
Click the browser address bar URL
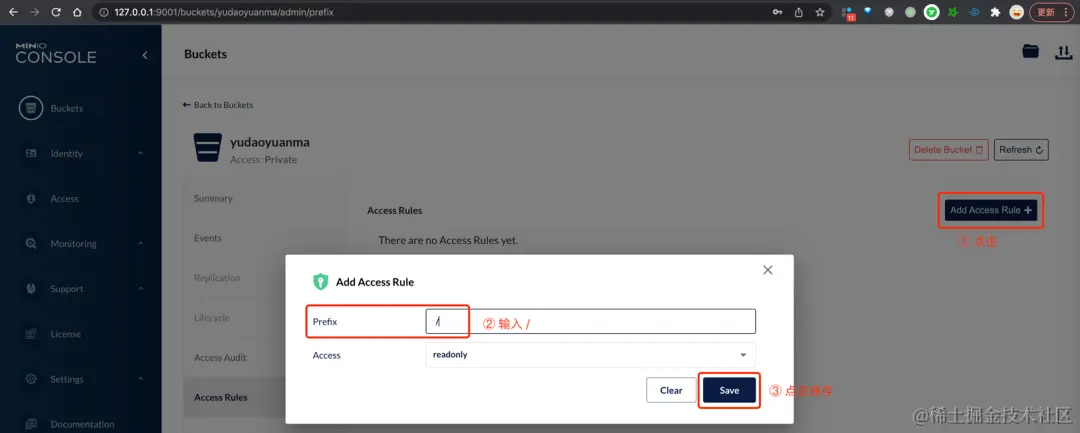tap(225, 12)
